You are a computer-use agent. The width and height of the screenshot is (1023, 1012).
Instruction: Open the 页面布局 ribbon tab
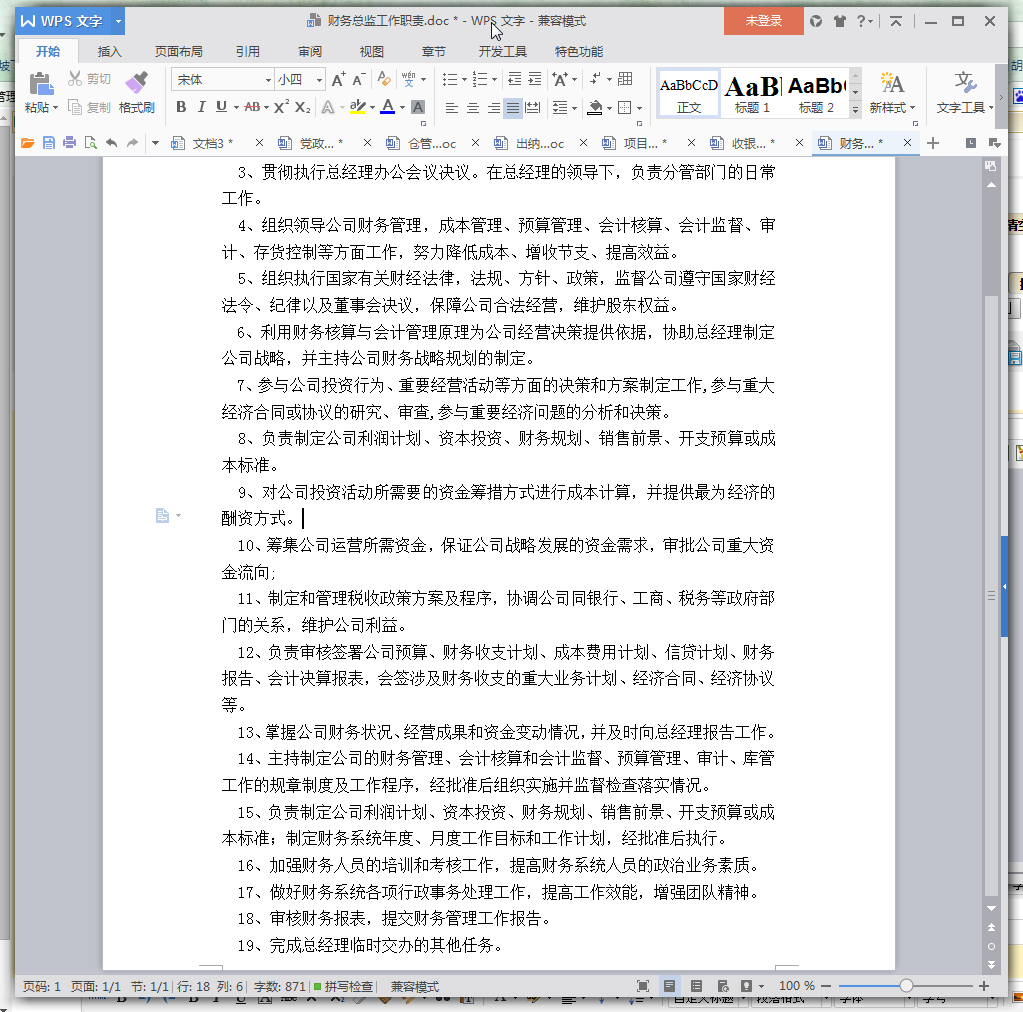pos(178,52)
